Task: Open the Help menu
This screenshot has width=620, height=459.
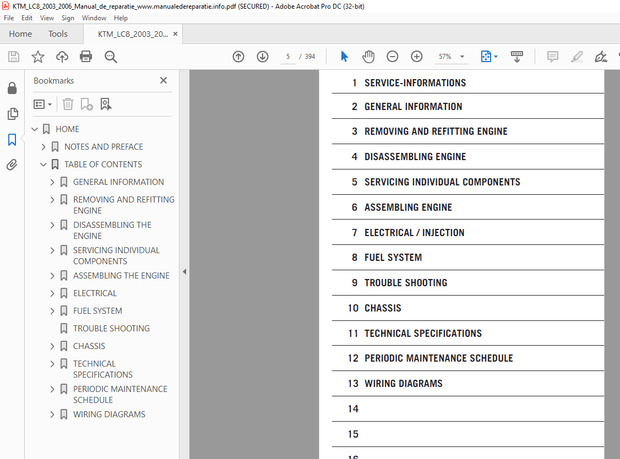Action: [121, 18]
